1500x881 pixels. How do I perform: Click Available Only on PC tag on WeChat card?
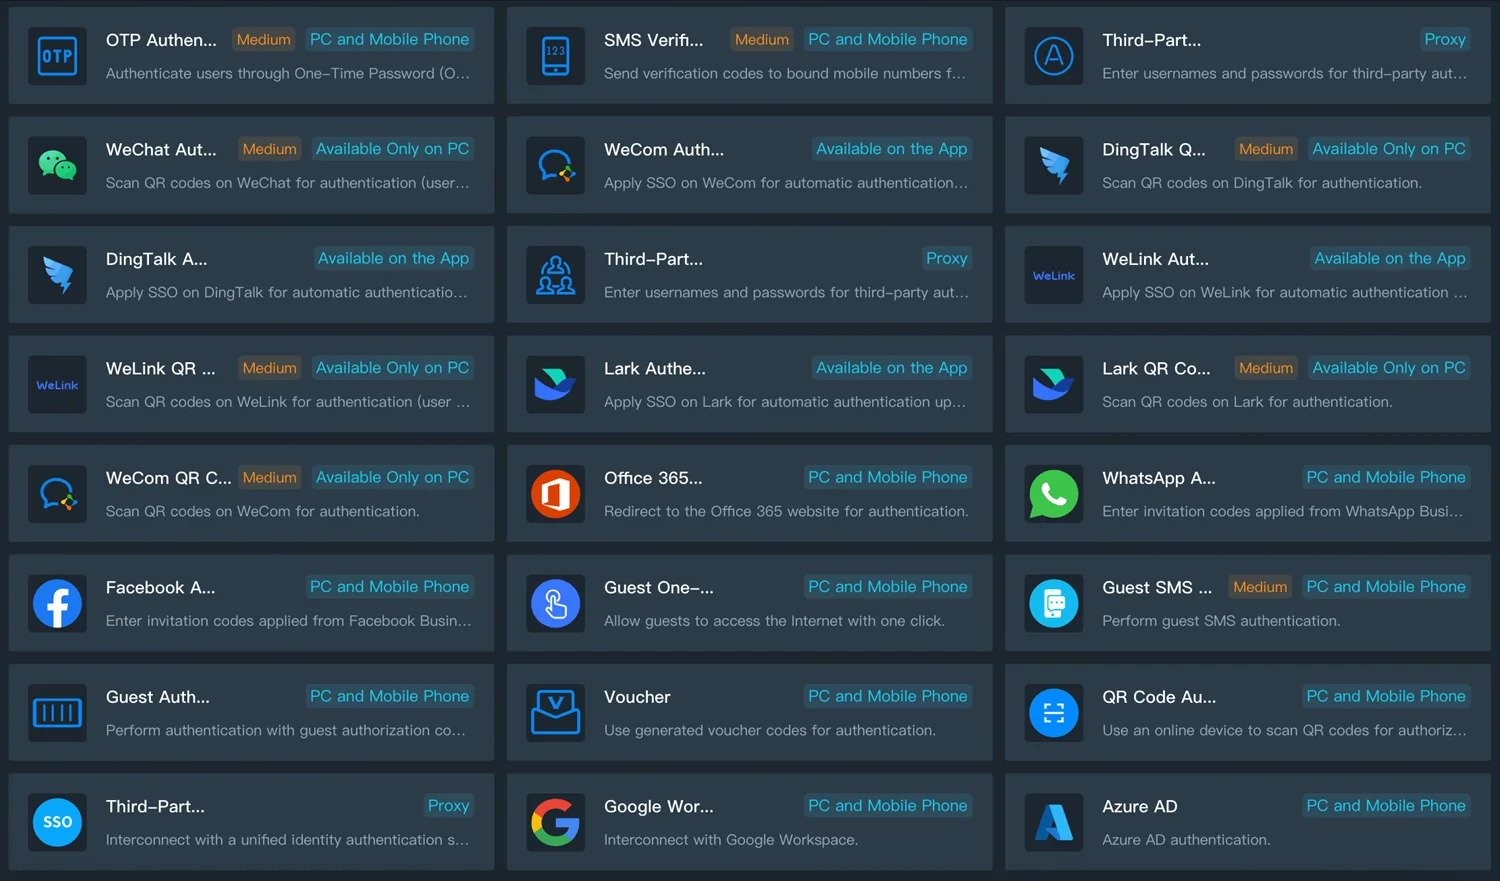click(x=392, y=149)
